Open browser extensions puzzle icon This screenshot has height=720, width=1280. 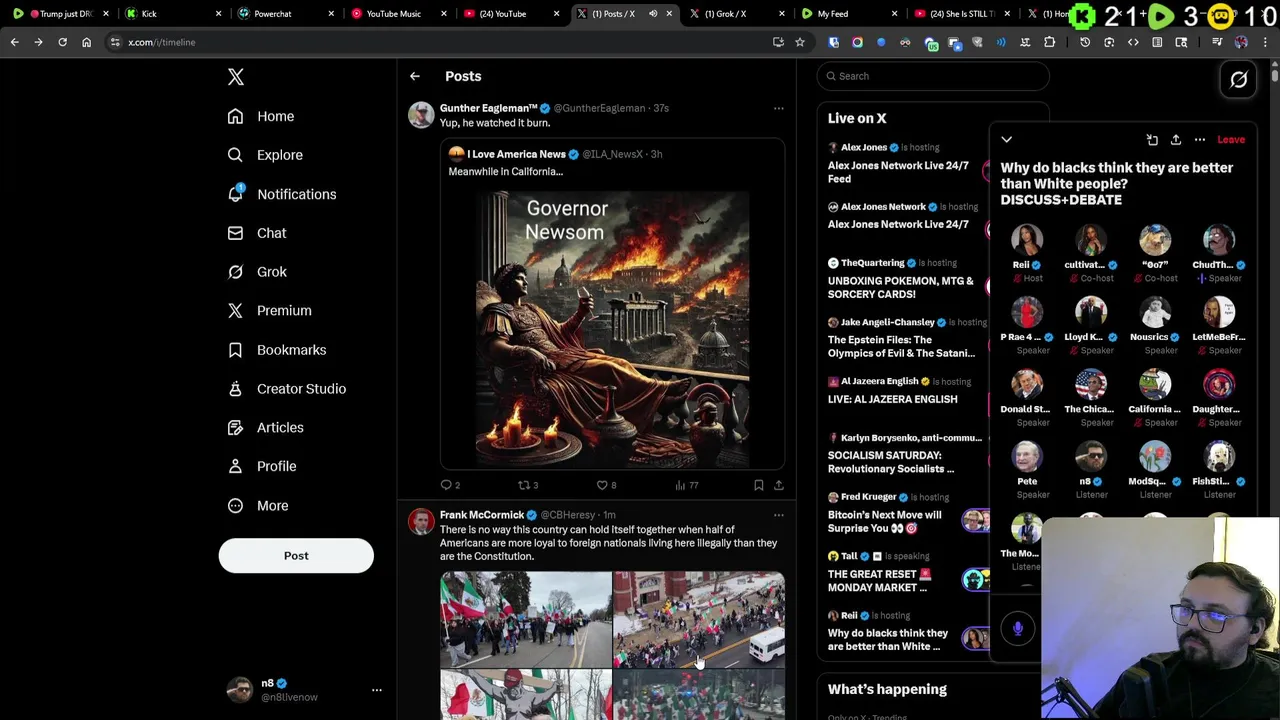[x=1049, y=42]
